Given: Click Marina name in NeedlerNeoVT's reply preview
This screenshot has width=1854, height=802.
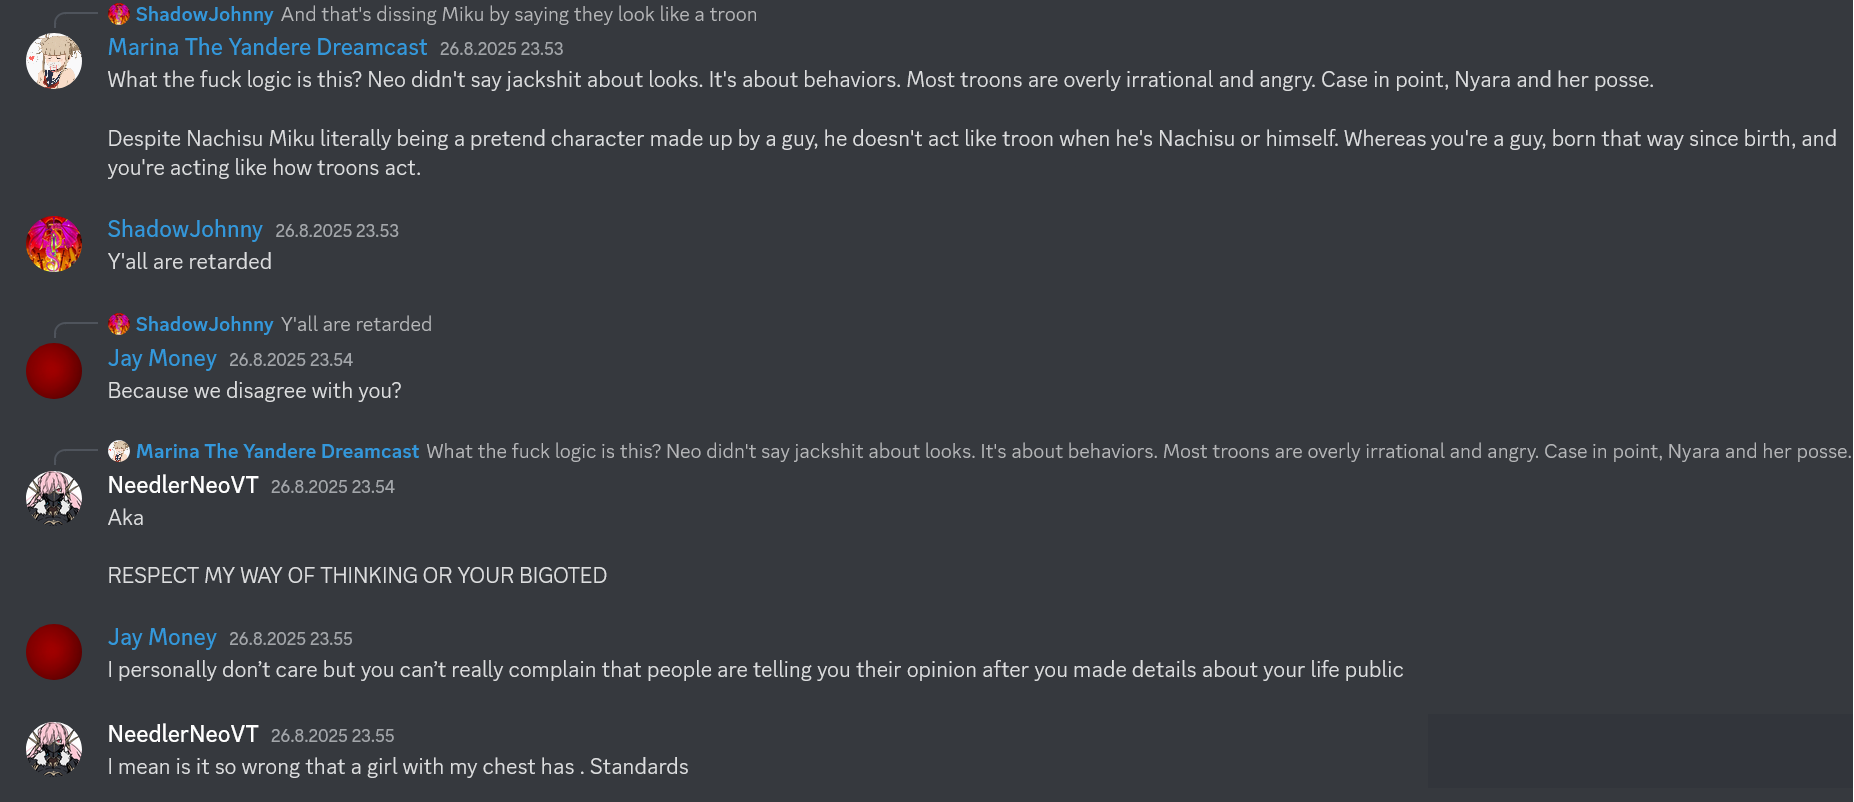Looking at the screenshot, I should pos(277,451).
